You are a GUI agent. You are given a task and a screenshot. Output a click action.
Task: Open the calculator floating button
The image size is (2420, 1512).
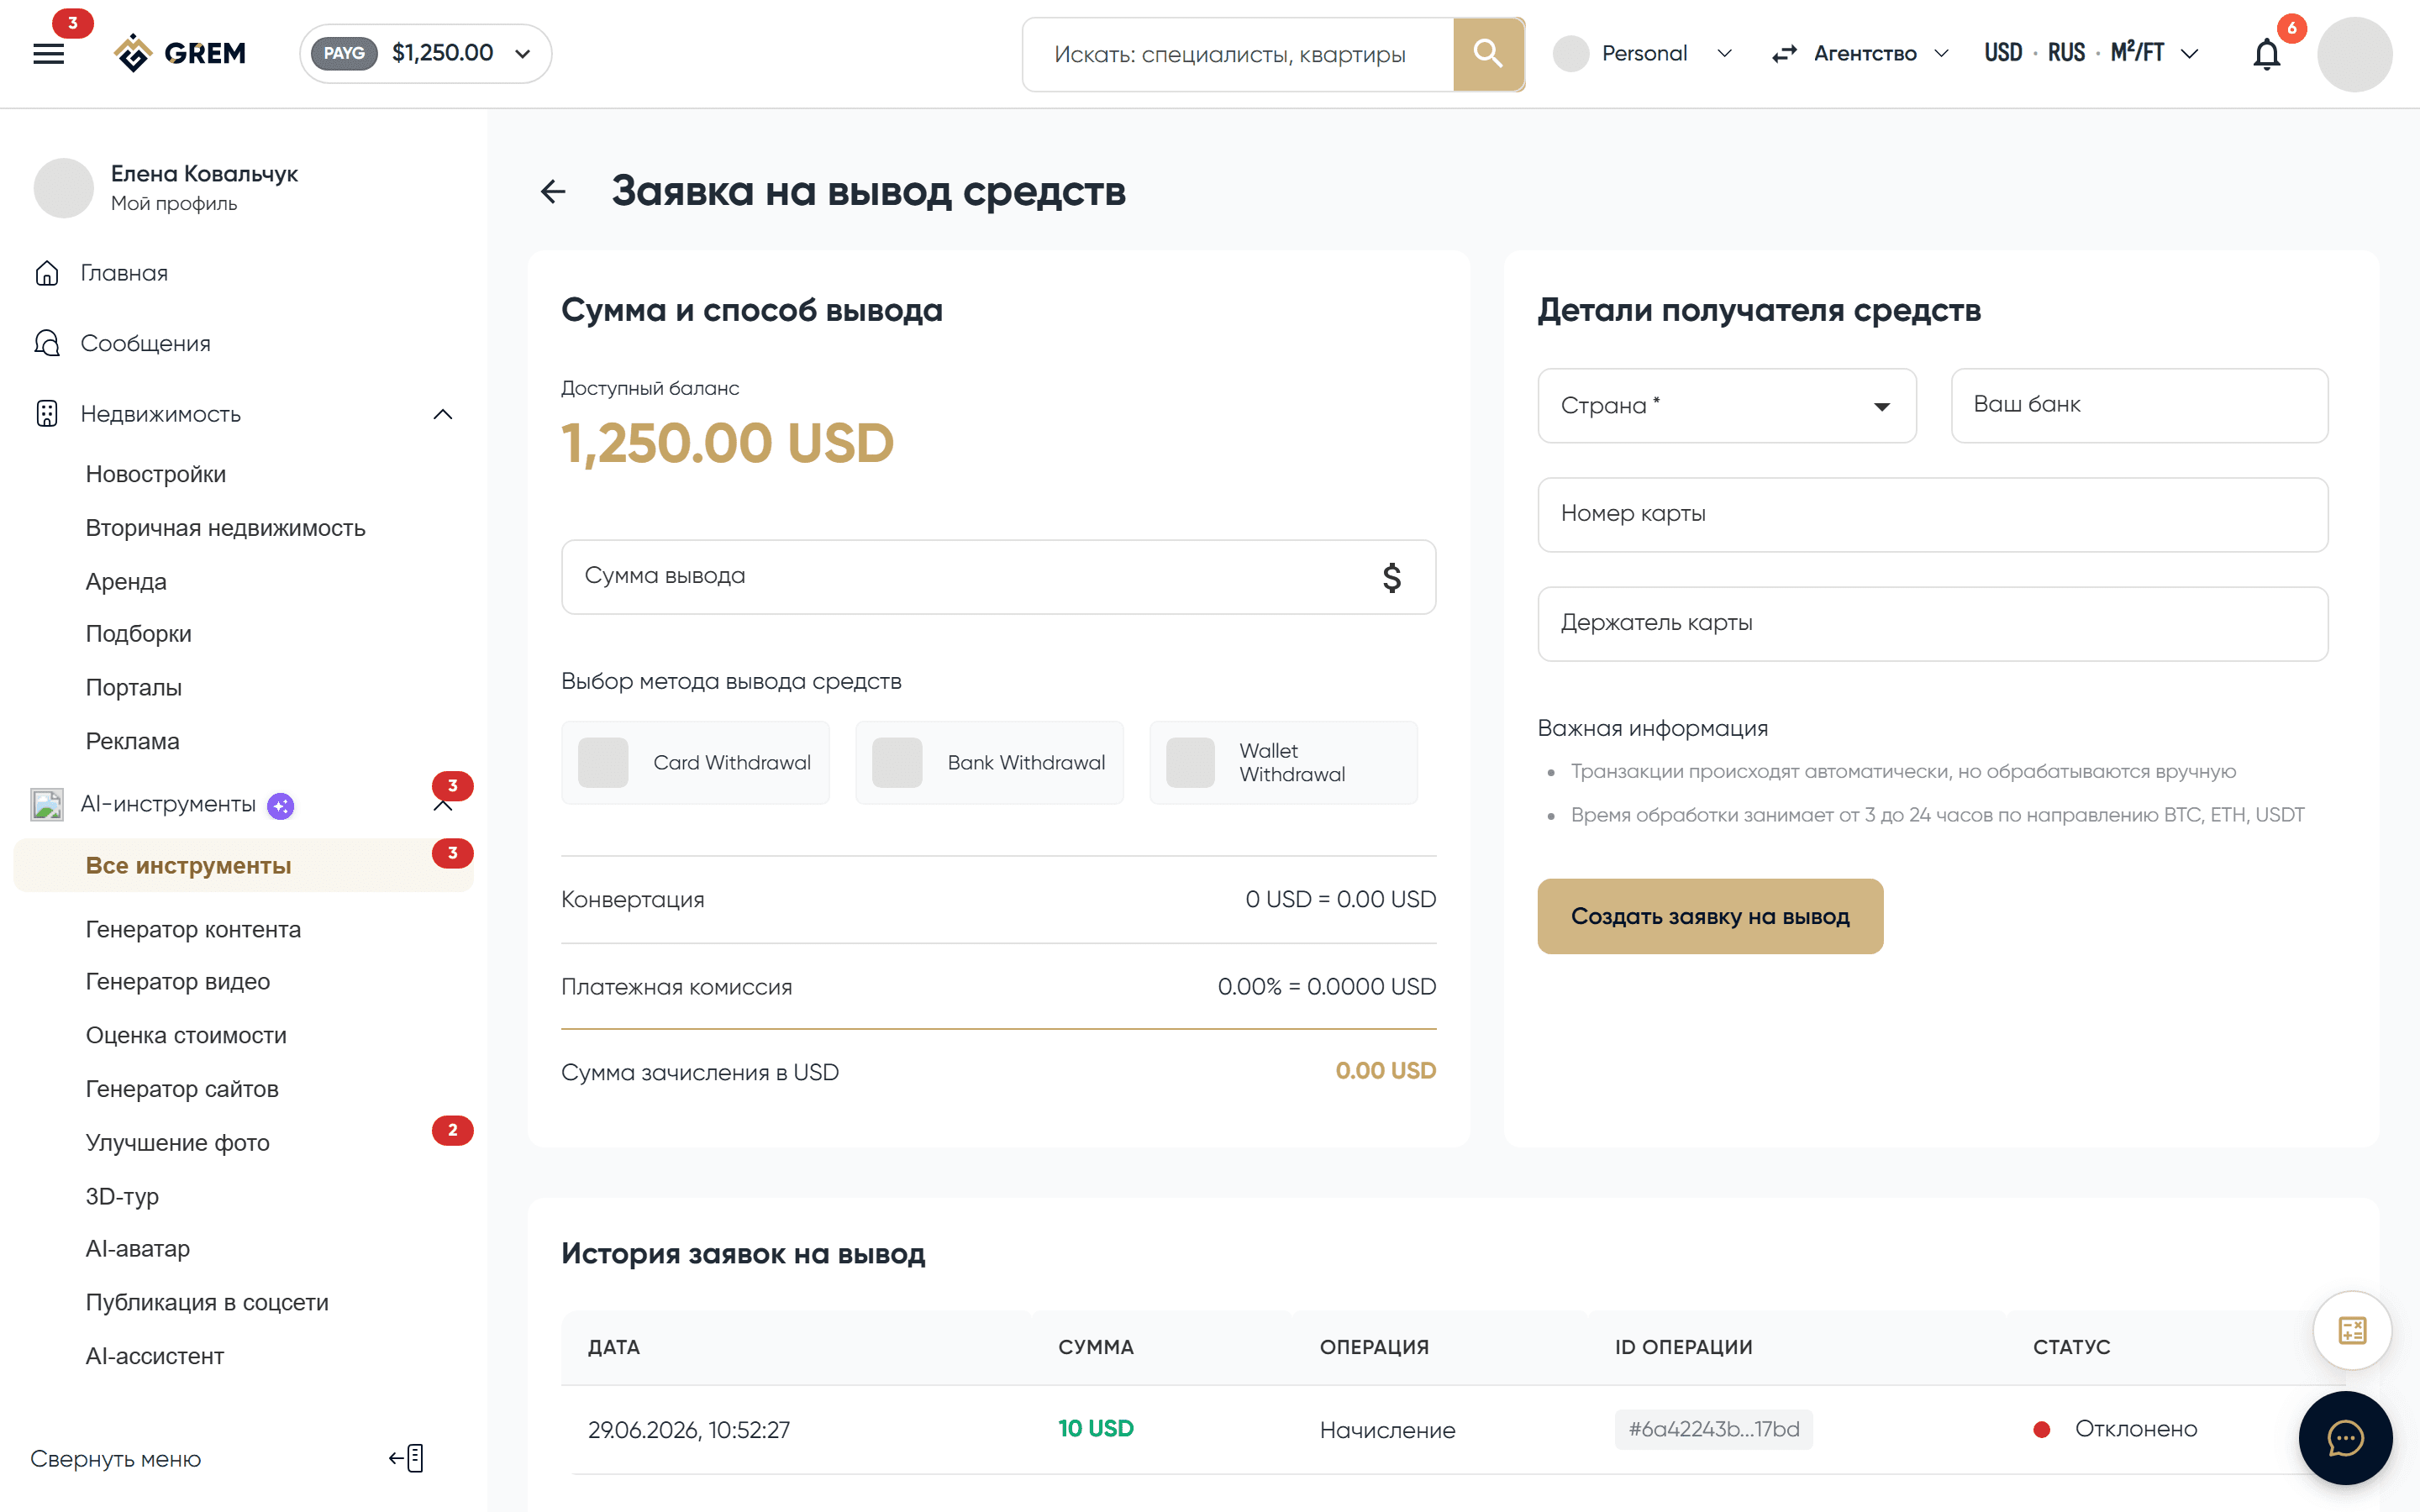[2352, 1330]
